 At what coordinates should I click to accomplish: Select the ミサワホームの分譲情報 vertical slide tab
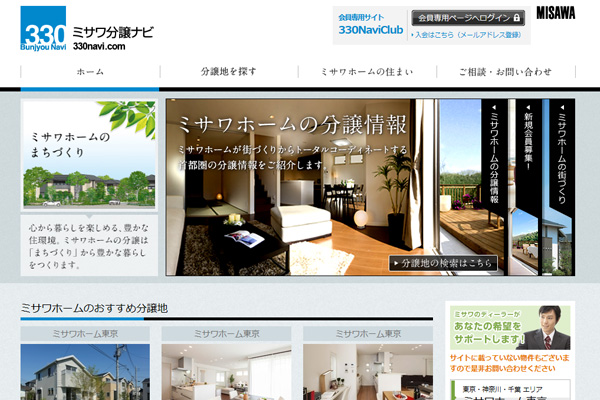(494, 157)
